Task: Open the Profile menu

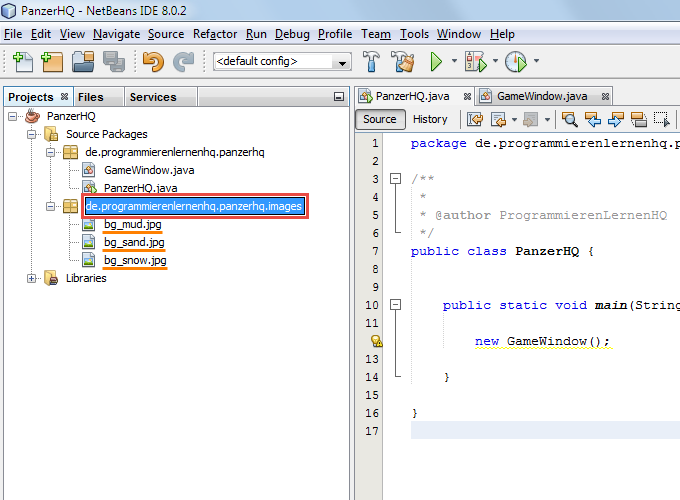Action: click(335, 34)
